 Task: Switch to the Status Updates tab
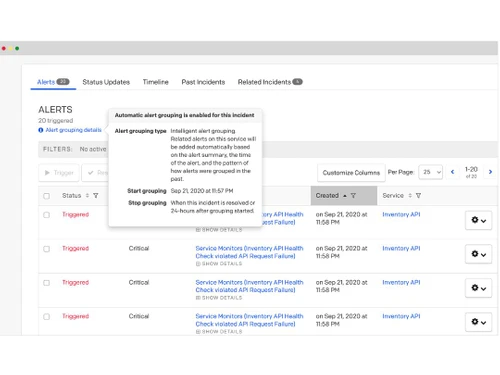[x=106, y=82]
